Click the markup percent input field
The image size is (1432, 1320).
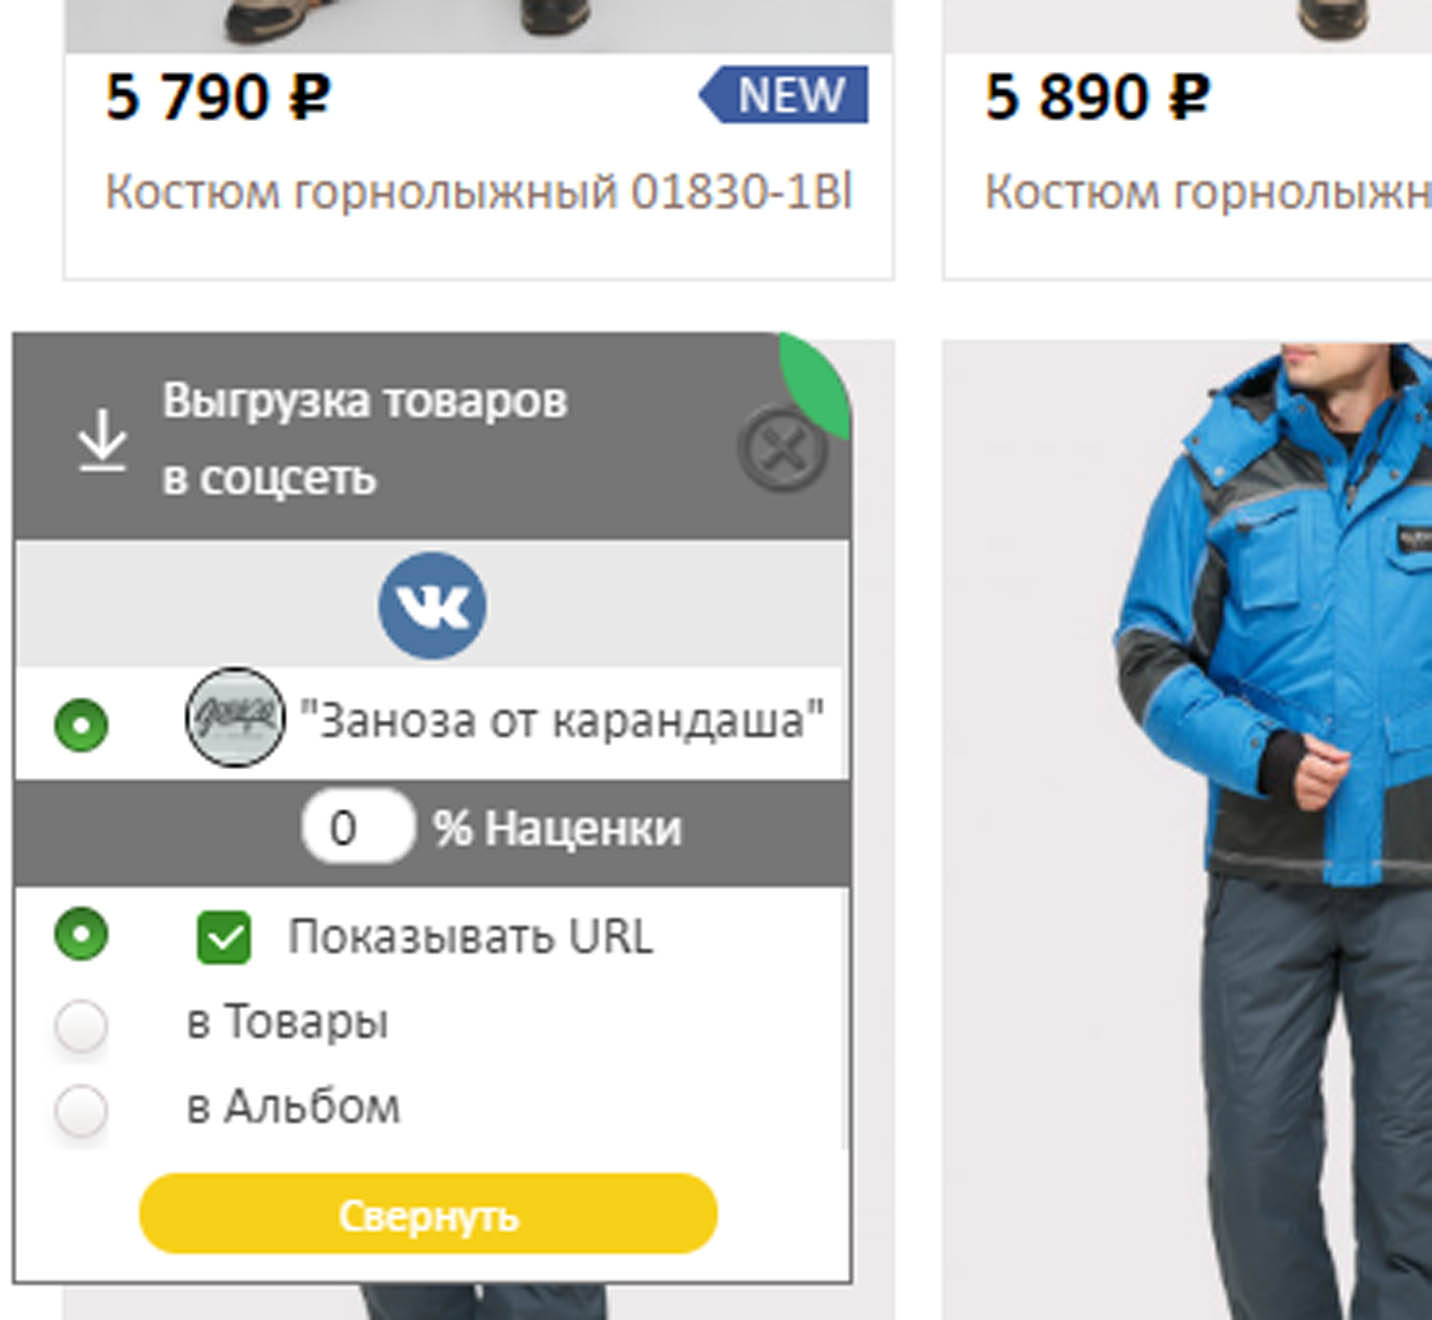[x=358, y=827]
